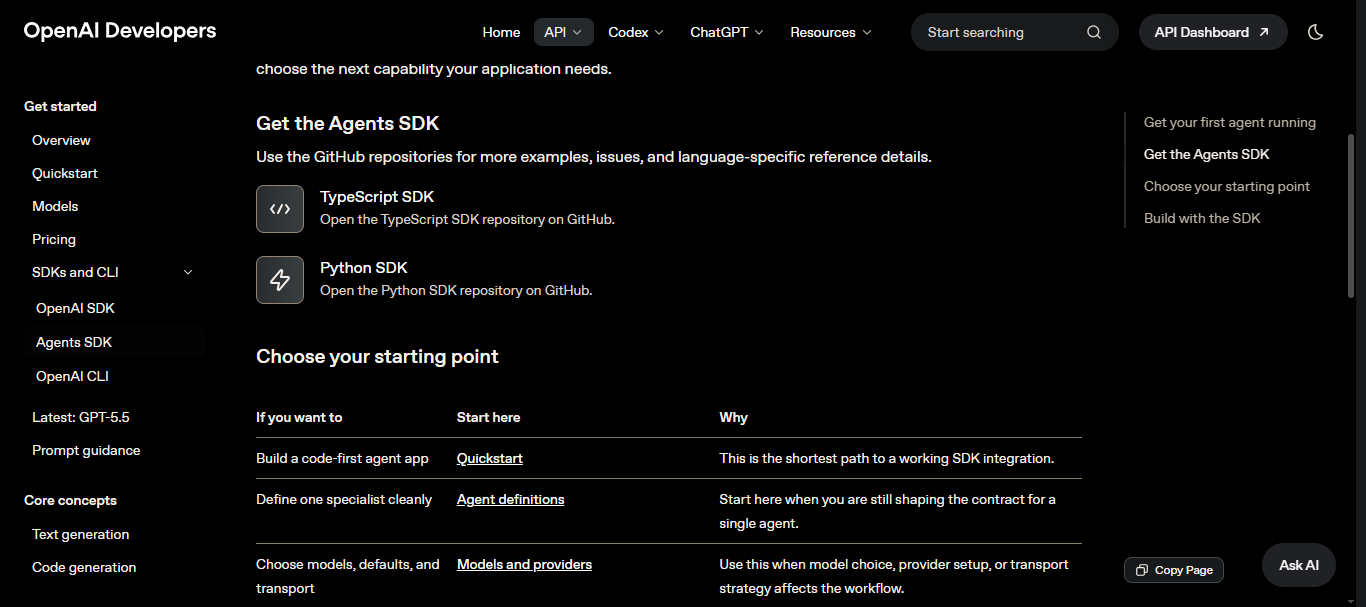The width and height of the screenshot is (1366, 607).
Task: Jump to Get your first agent running
Action: (1230, 122)
